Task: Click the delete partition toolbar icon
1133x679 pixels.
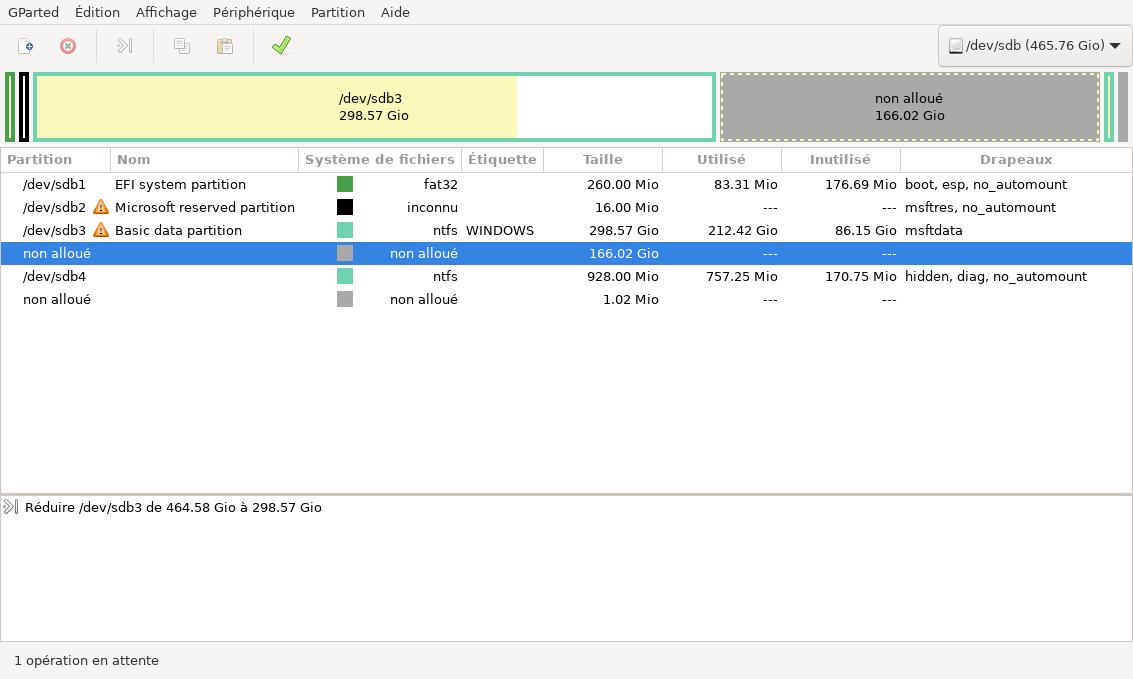Action: pyautogui.click(x=68, y=46)
